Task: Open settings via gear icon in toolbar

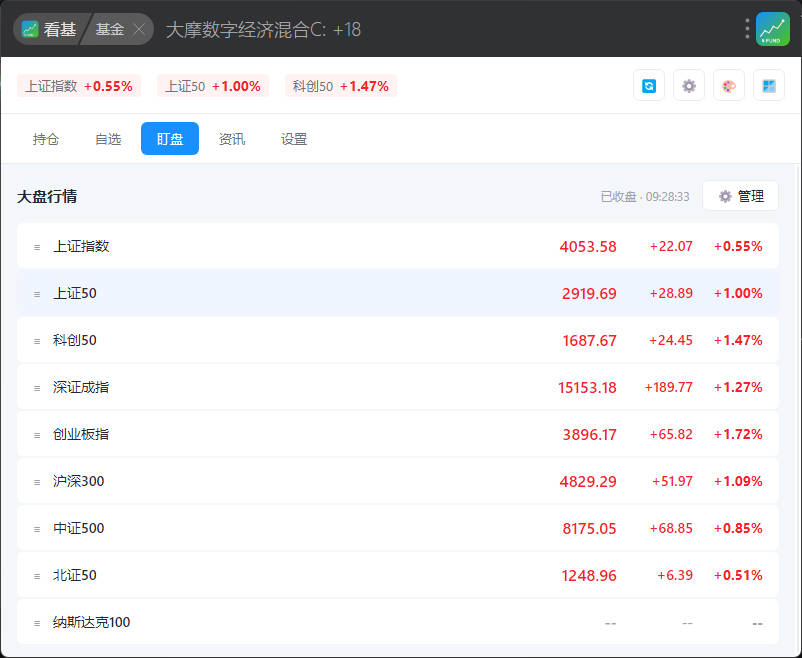Action: [688, 86]
